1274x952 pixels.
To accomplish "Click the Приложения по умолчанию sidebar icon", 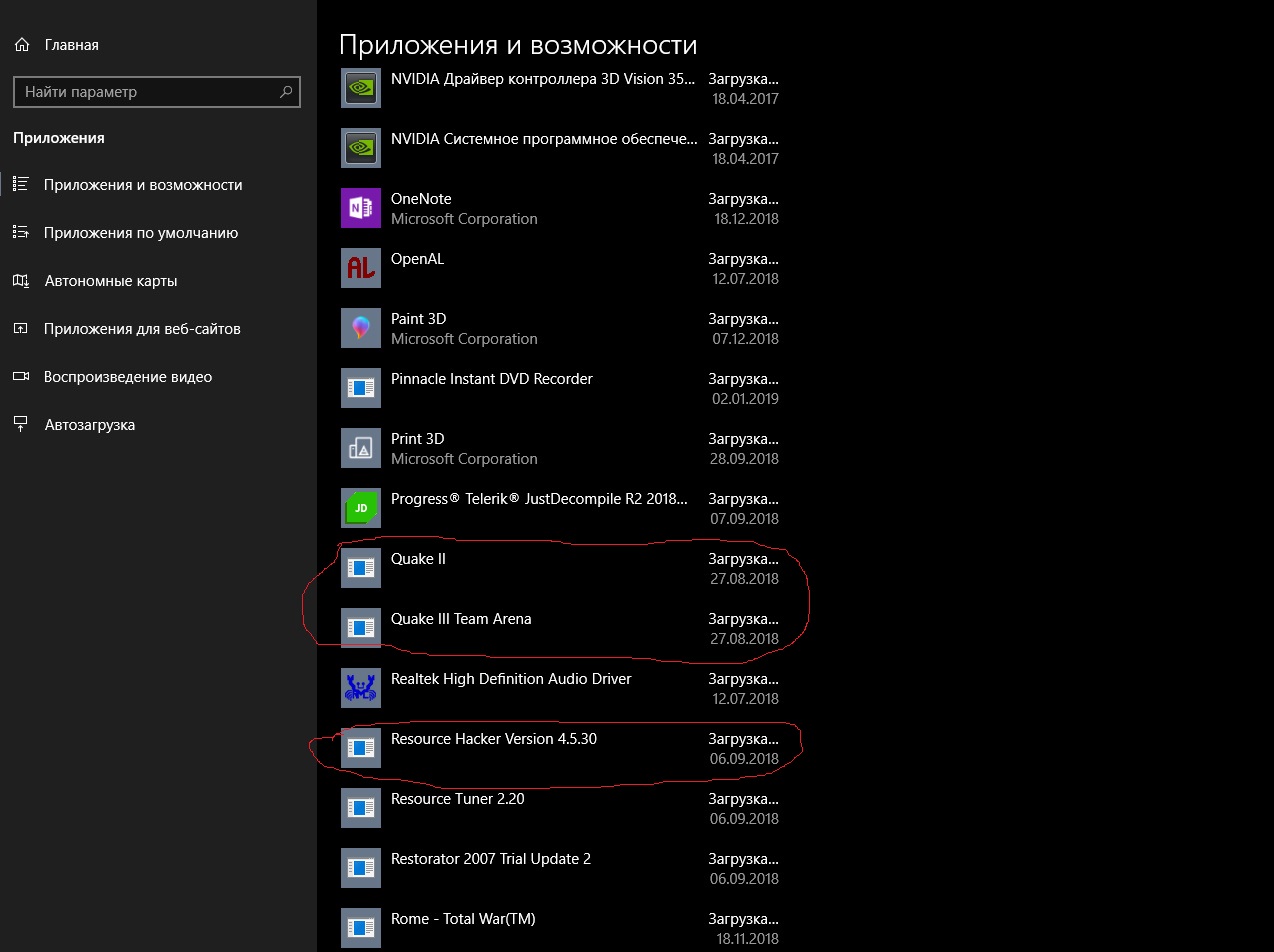I will 21,233.
